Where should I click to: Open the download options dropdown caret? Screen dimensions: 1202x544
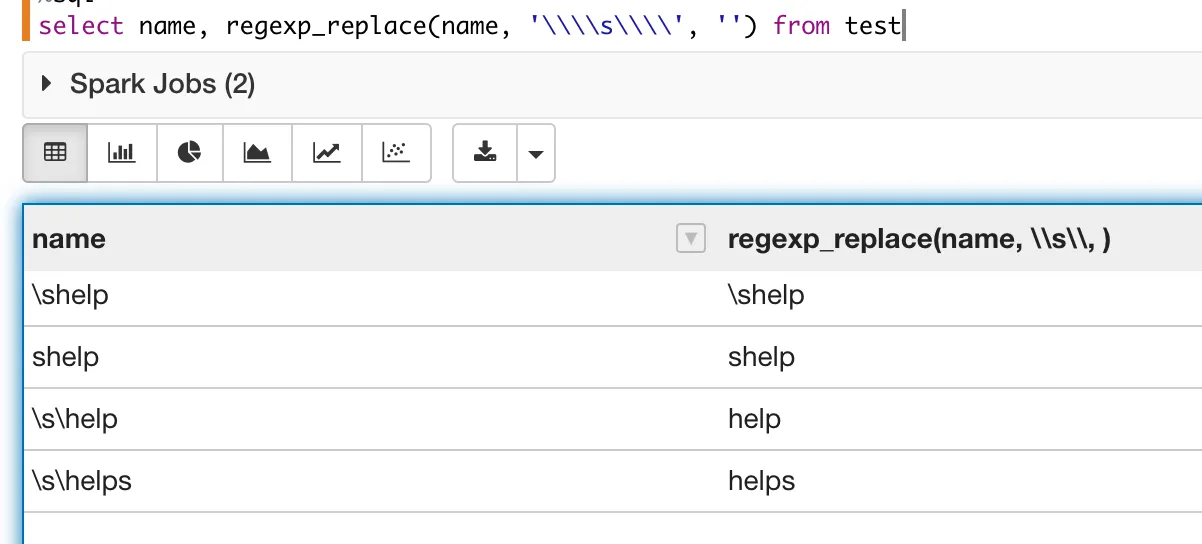click(x=536, y=154)
